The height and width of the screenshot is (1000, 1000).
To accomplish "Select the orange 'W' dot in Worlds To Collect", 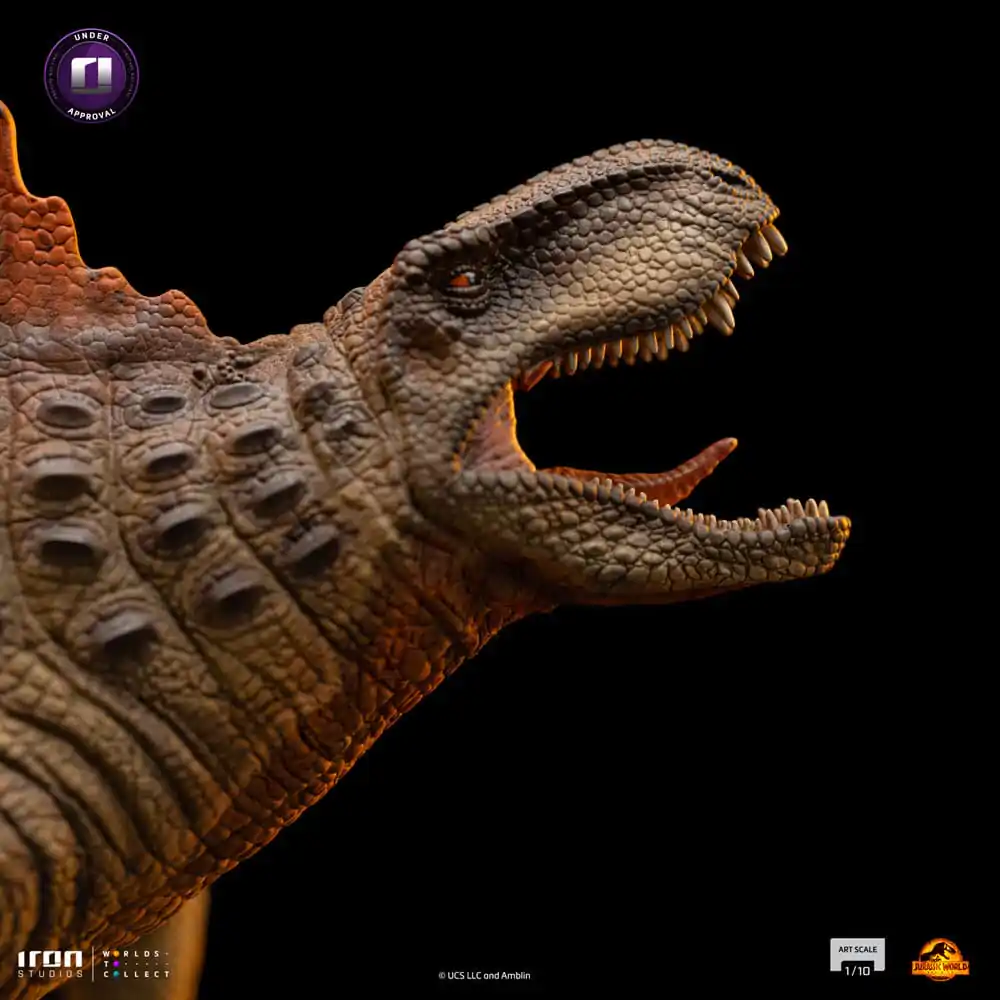I will coord(116,954).
